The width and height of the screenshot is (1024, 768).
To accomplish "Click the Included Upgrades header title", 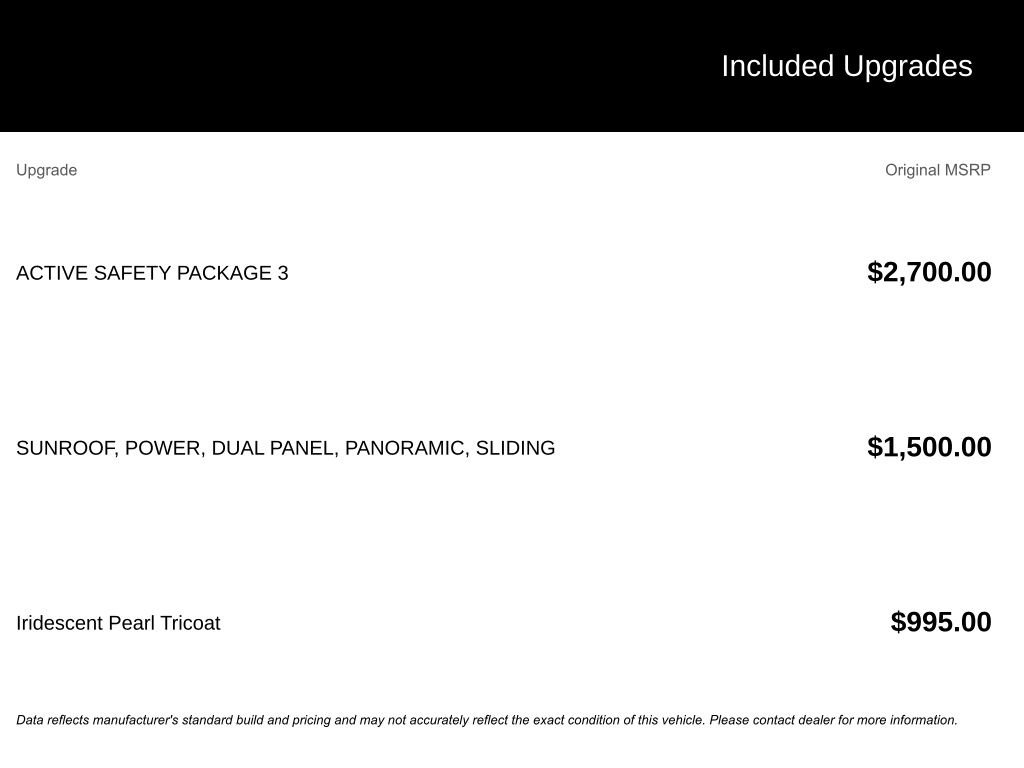I will click(x=846, y=67).
